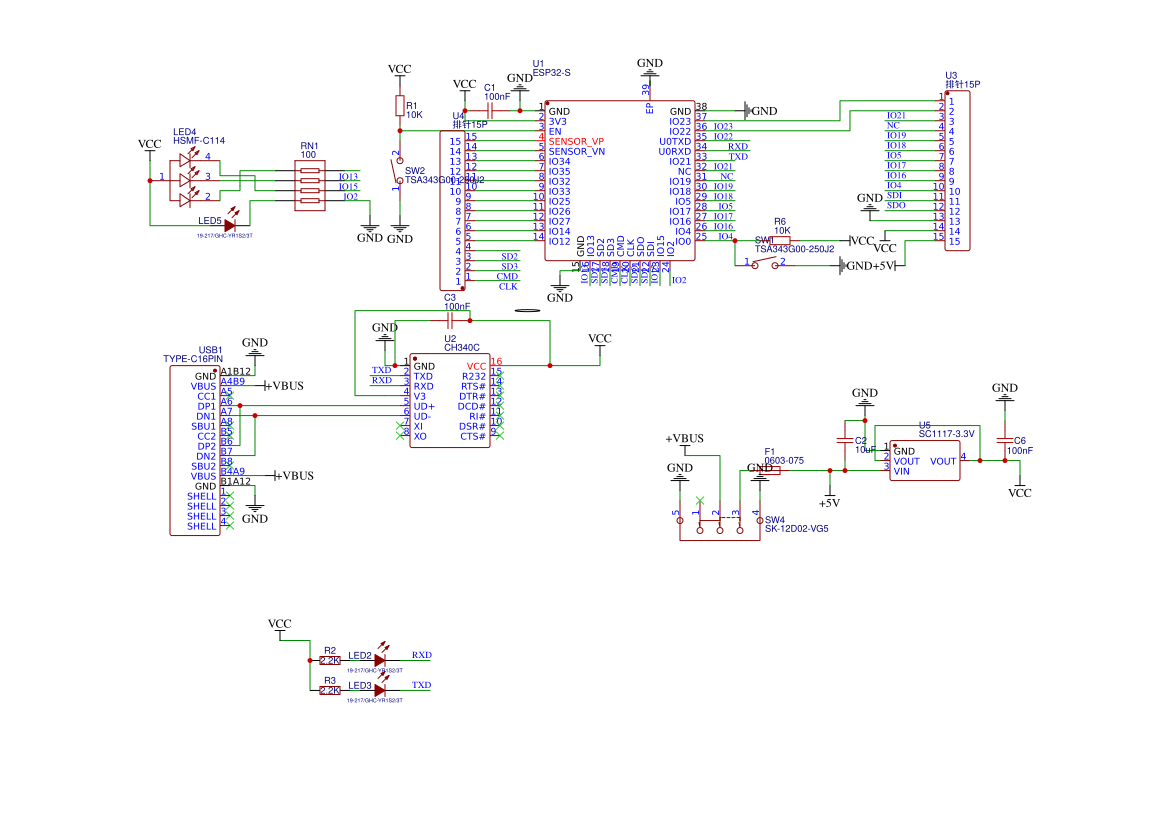Select the R6 10K resistor
Screen dimensions: 1169x827
[x=780, y=241]
